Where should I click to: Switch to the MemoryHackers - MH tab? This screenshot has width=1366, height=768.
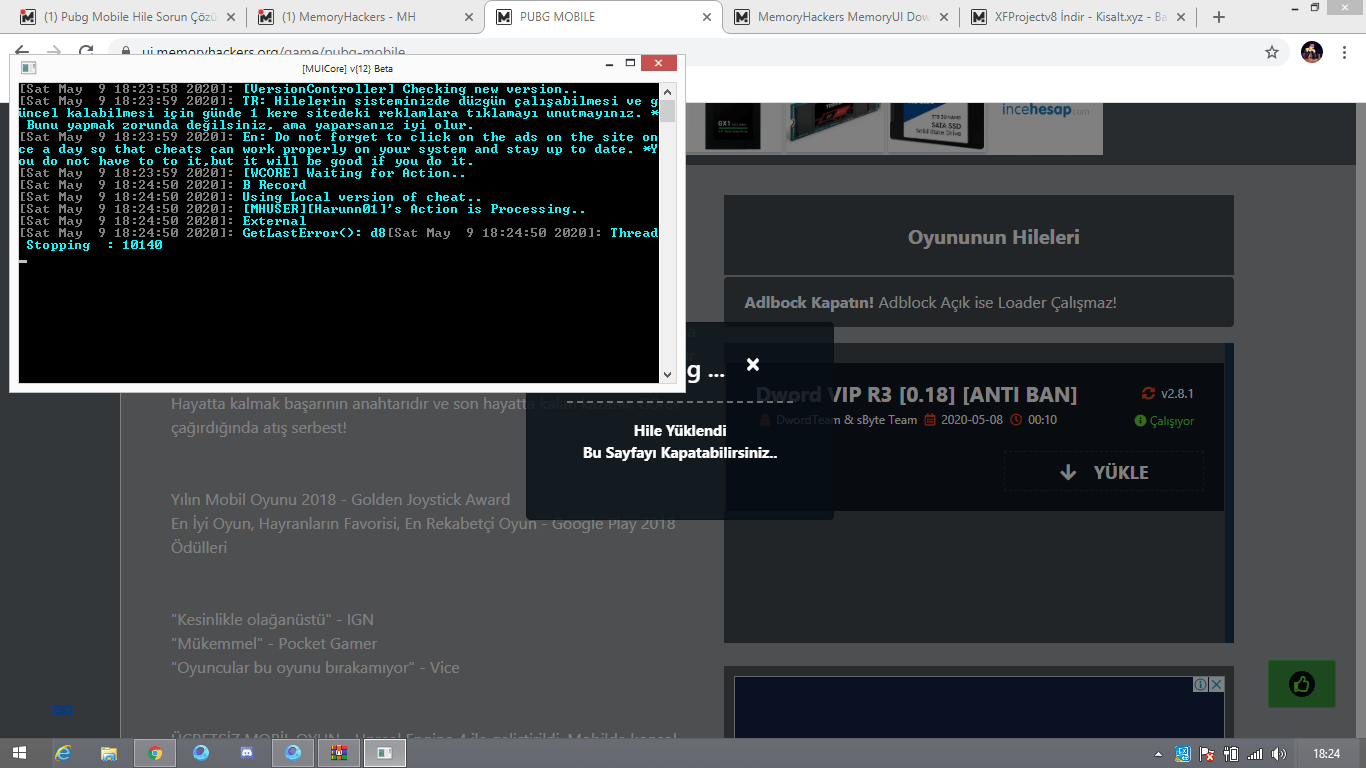click(365, 17)
